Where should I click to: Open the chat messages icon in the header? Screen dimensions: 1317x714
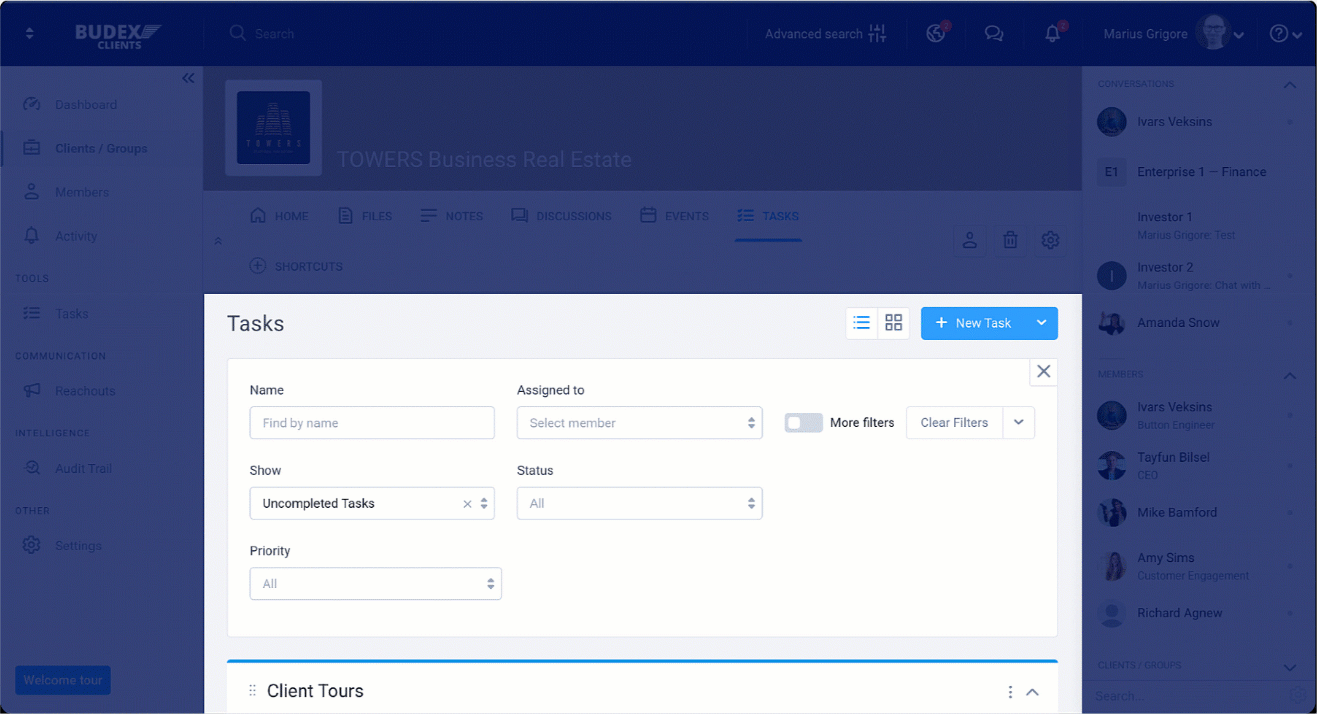(x=993, y=34)
